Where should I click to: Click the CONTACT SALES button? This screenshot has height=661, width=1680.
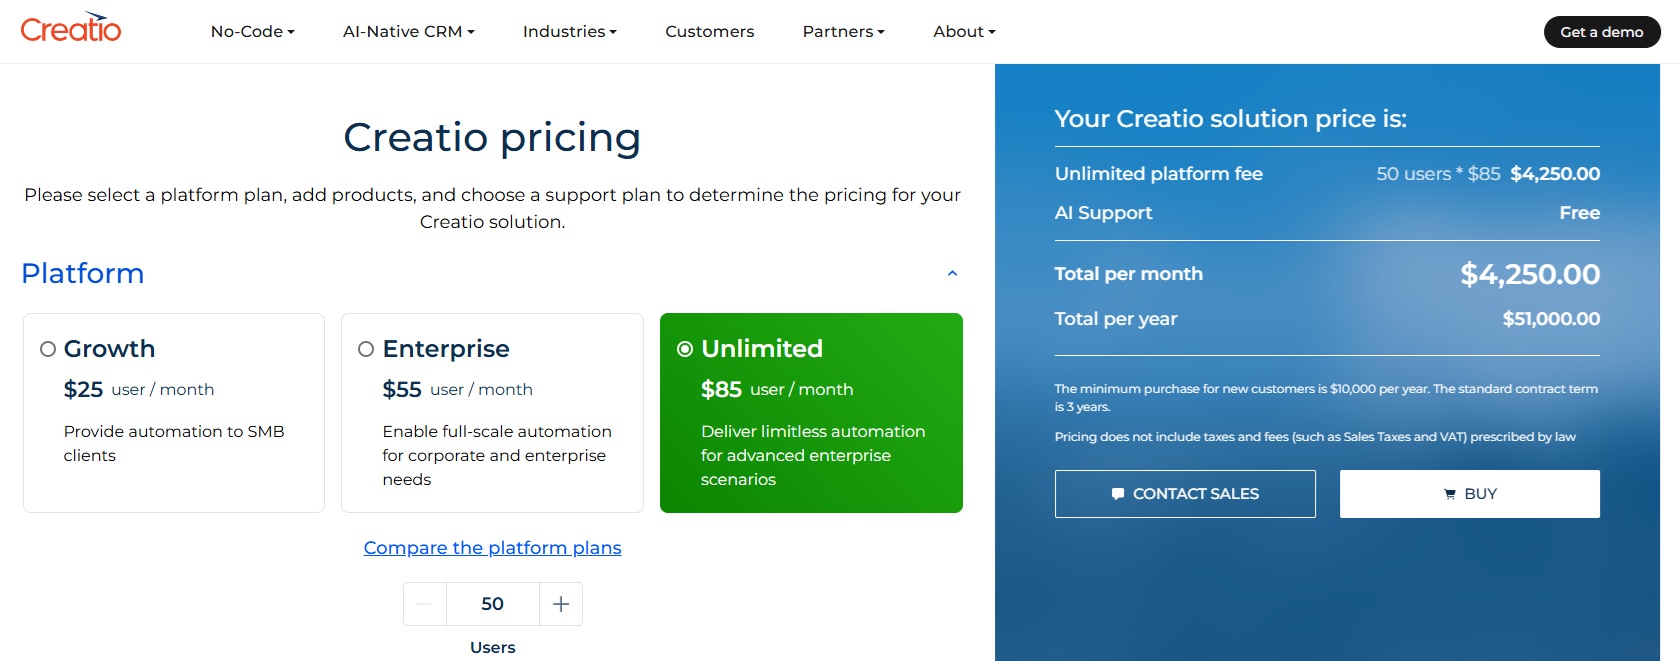[1185, 493]
